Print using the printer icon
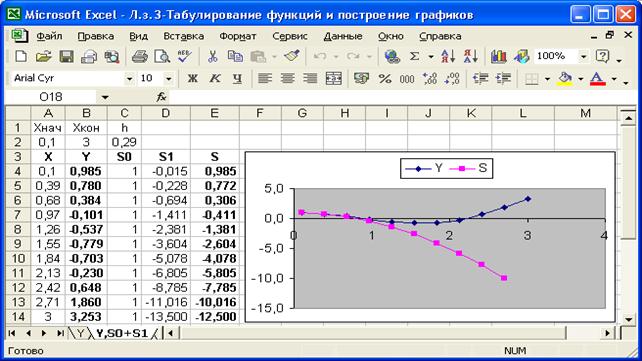The image size is (642, 361). [x=140, y=56]
